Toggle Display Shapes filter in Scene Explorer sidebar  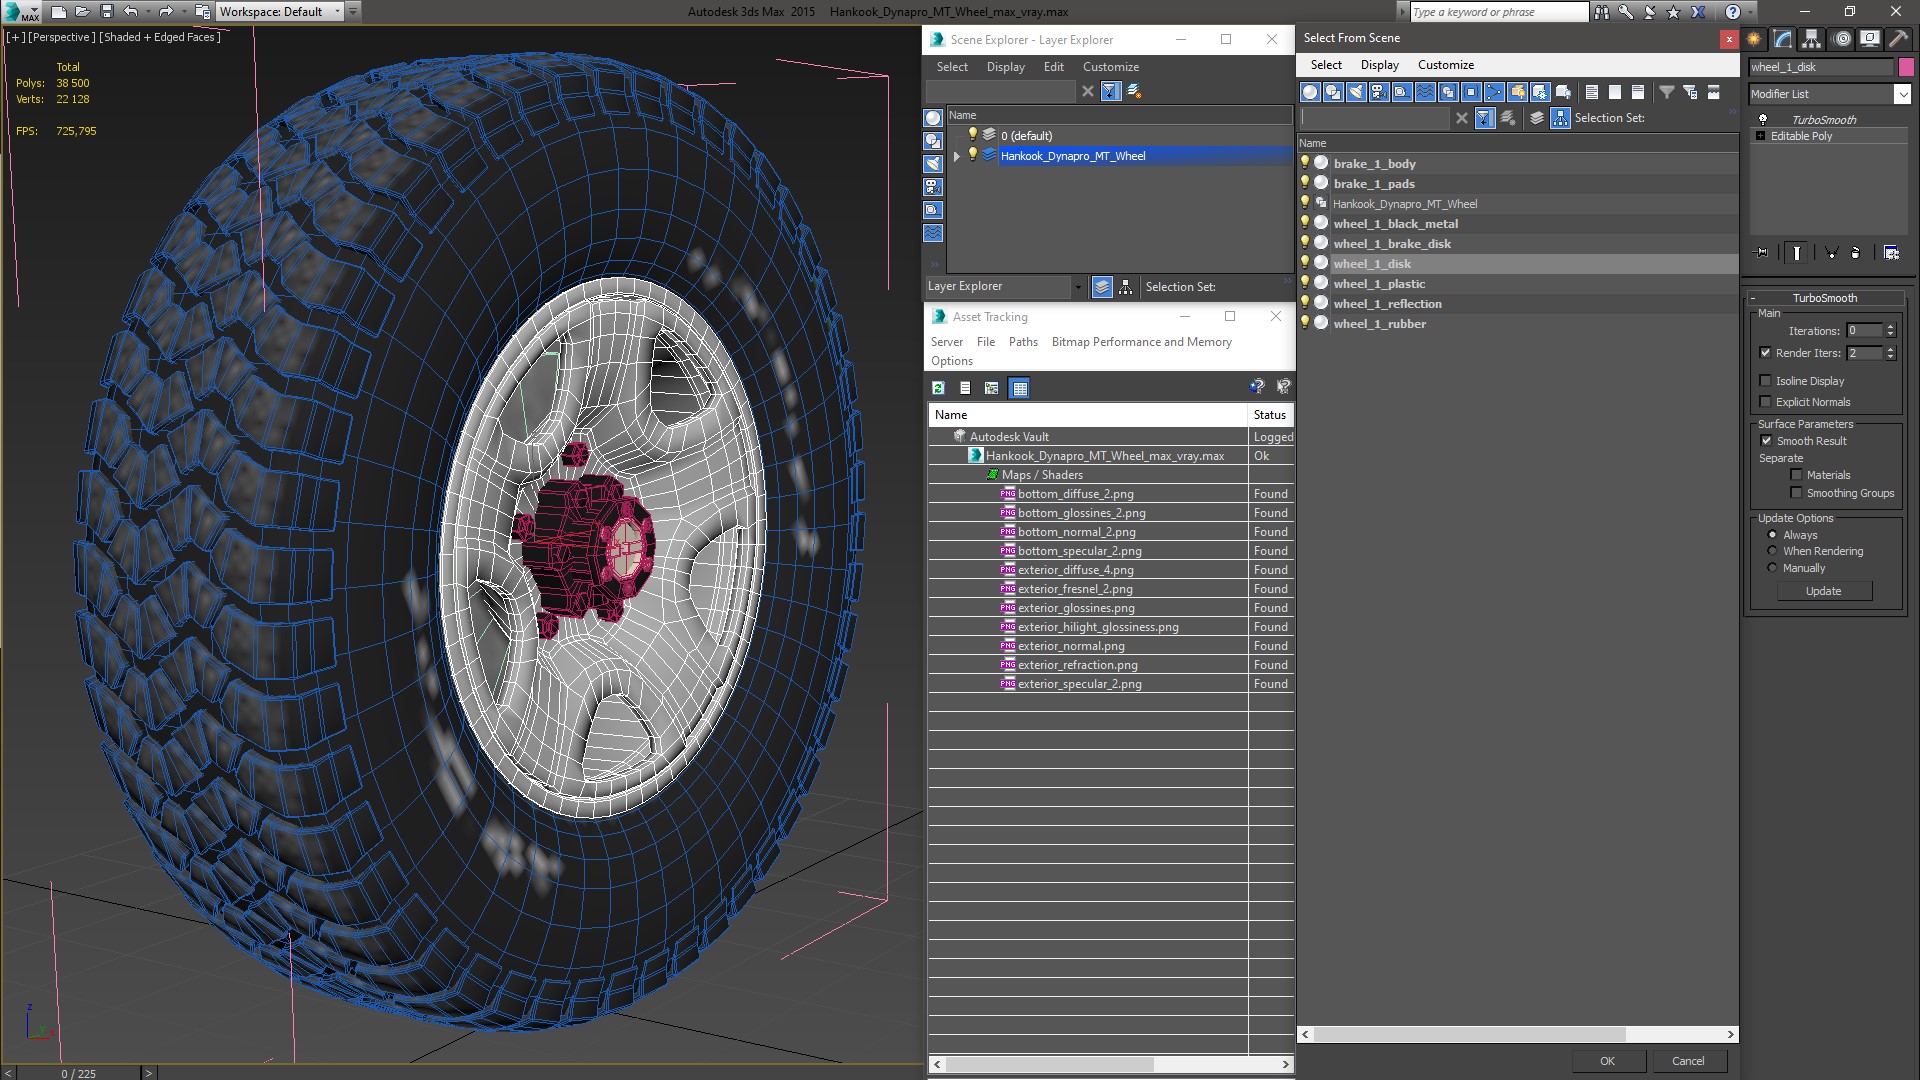(933, 141)
